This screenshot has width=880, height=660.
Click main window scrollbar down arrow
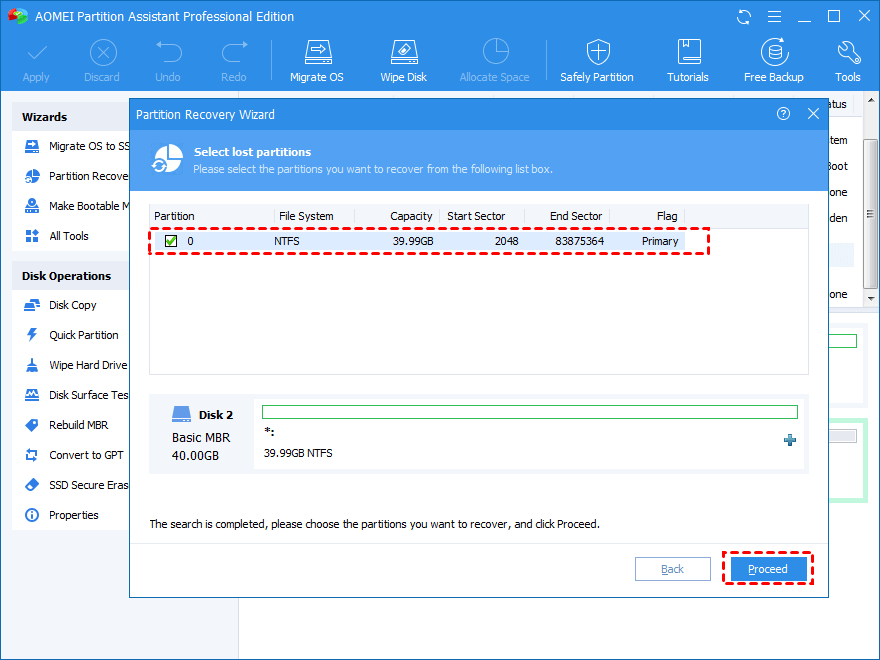coord(870,299)
